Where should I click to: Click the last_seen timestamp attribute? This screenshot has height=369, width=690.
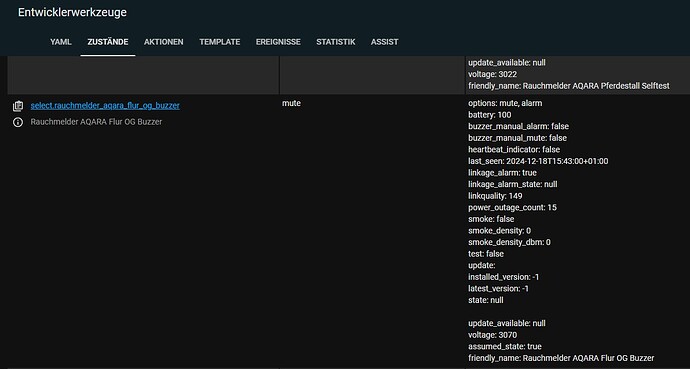(538, 161)
